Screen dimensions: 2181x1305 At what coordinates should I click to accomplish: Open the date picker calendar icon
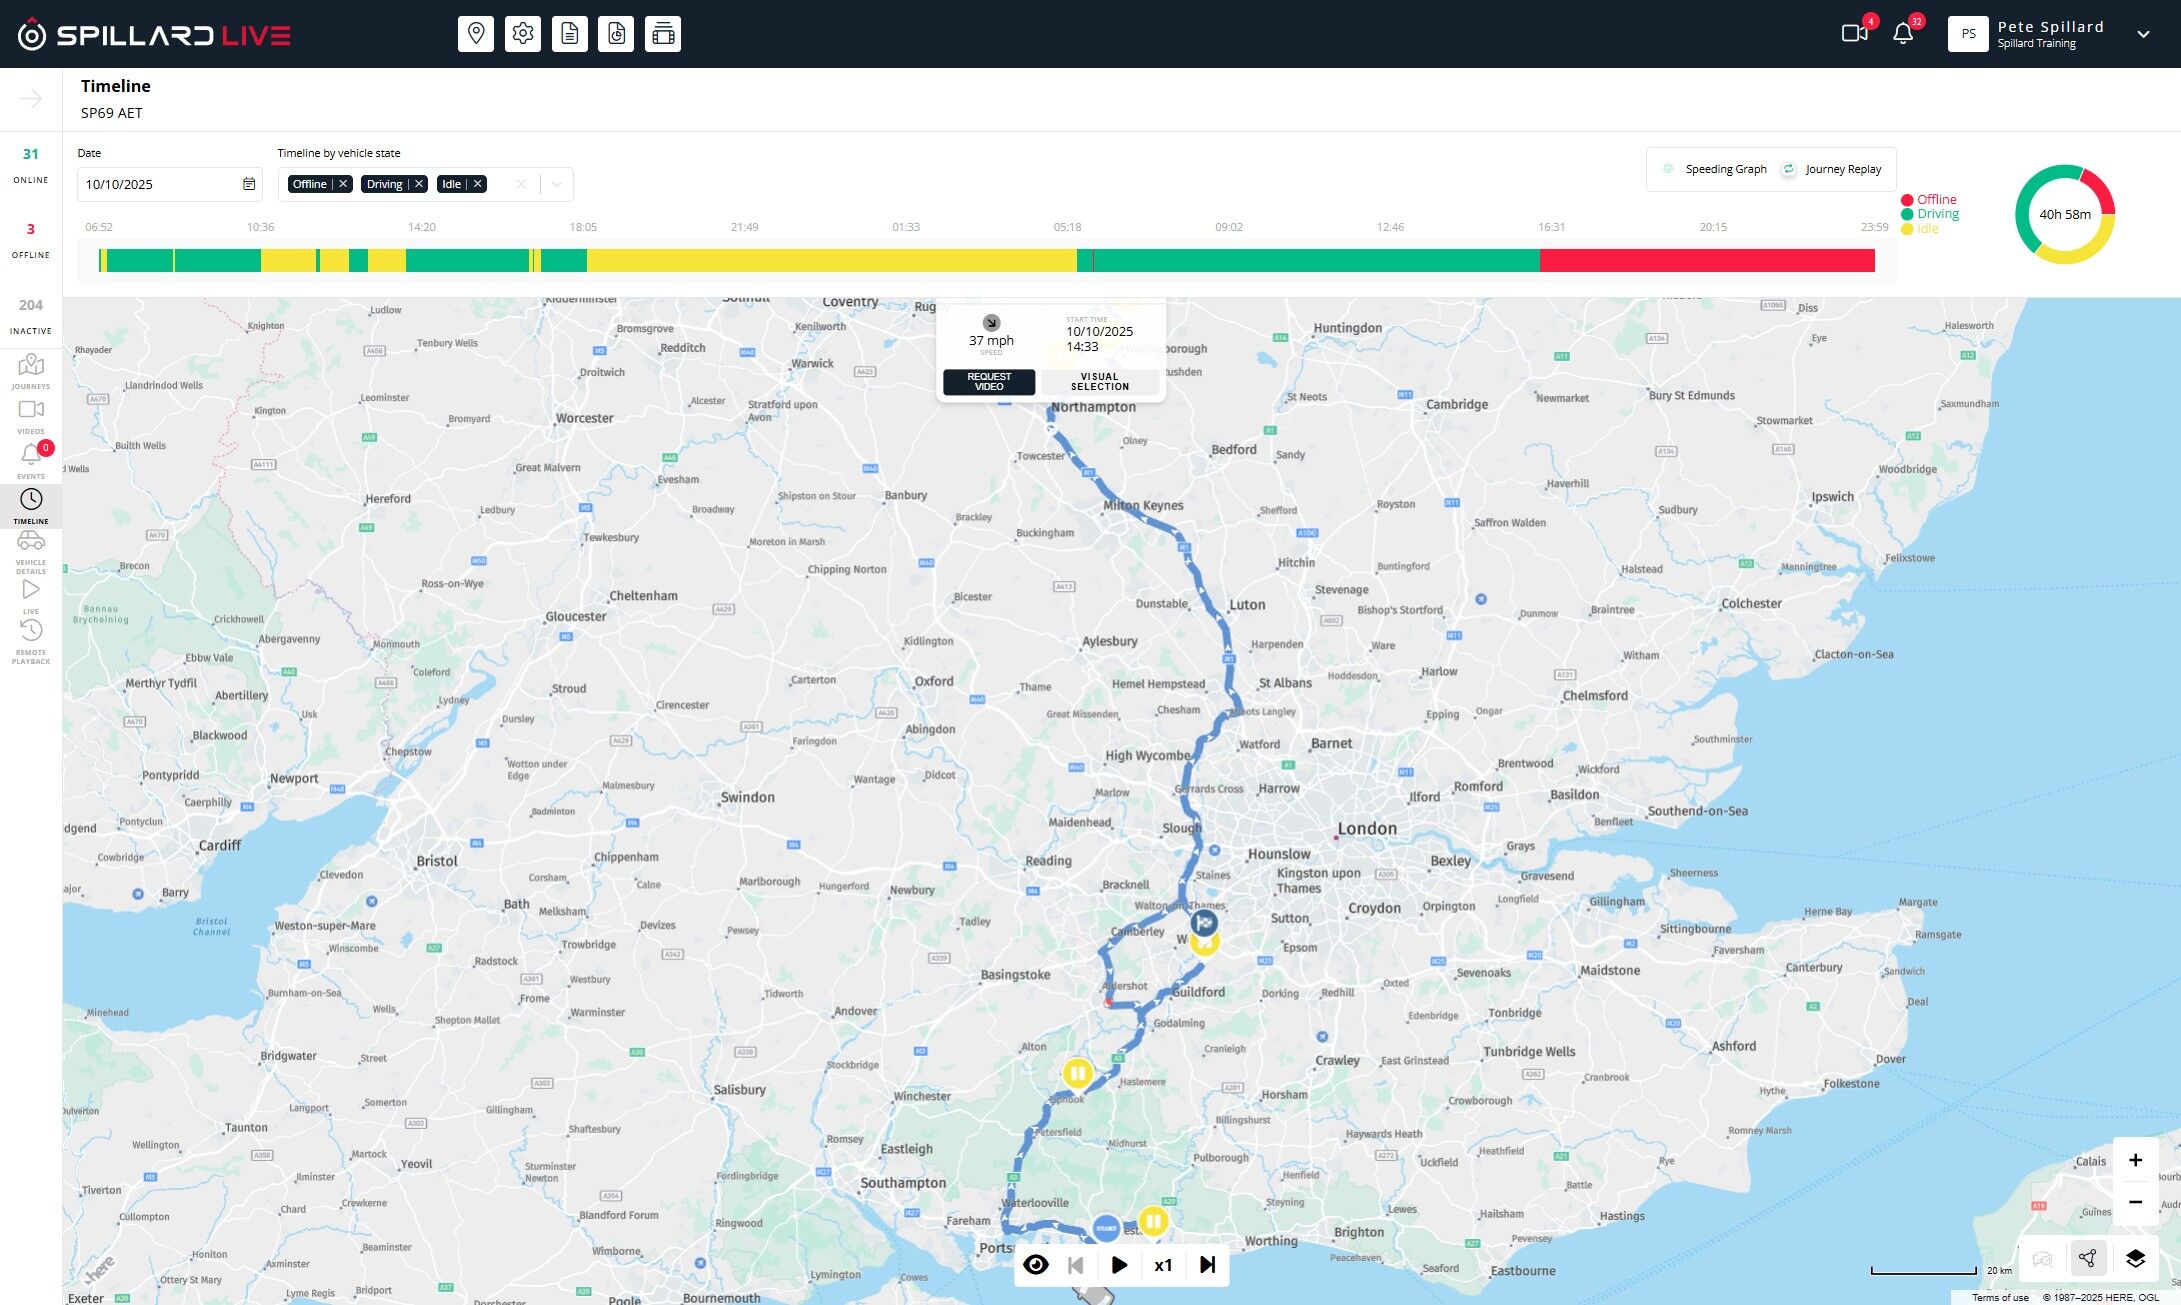[249, 184]
